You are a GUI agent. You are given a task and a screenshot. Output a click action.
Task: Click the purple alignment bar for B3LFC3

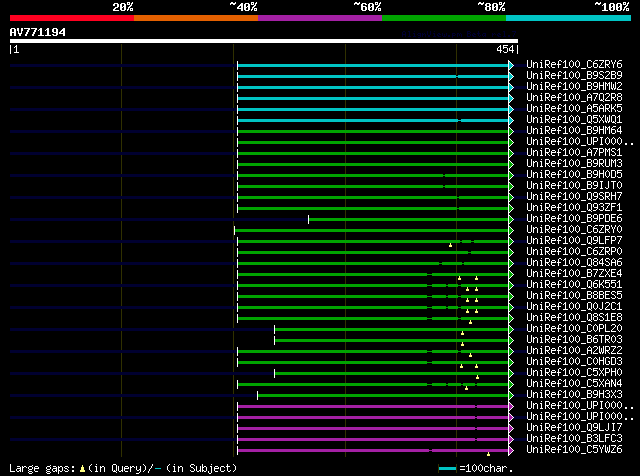(x=373, y=440)
